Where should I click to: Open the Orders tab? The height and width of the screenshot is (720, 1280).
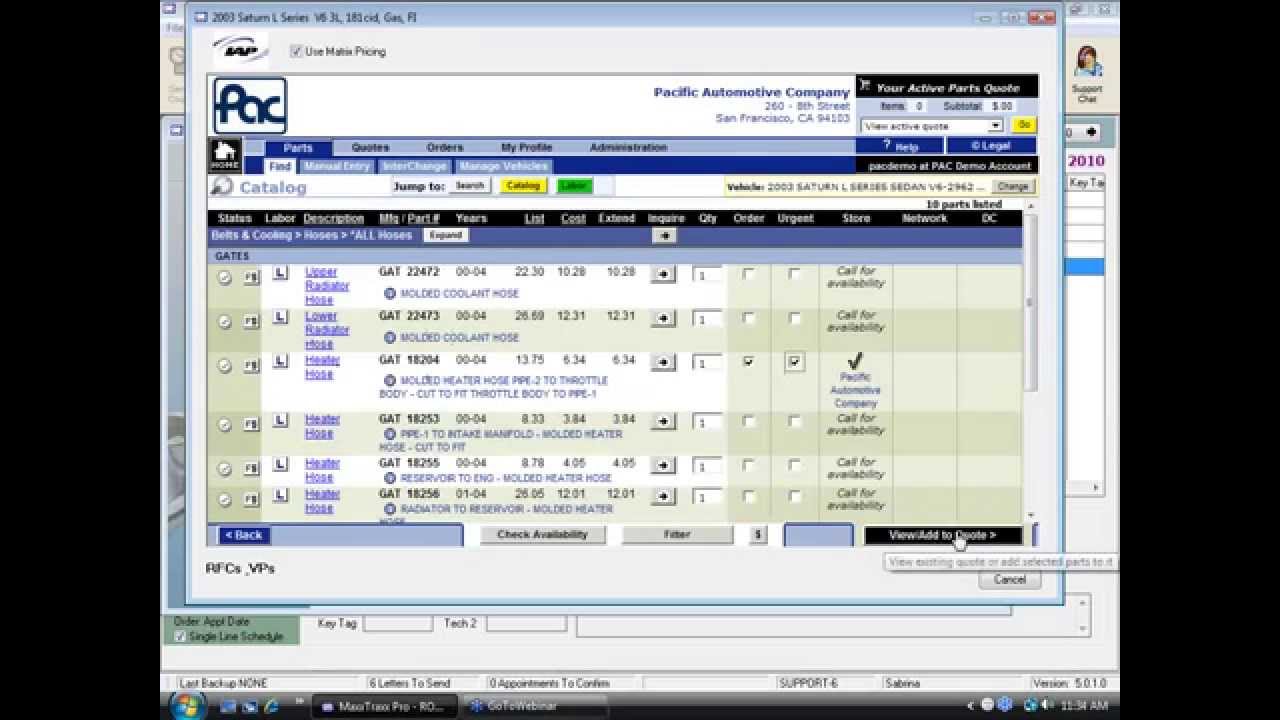tap(445, 147)
